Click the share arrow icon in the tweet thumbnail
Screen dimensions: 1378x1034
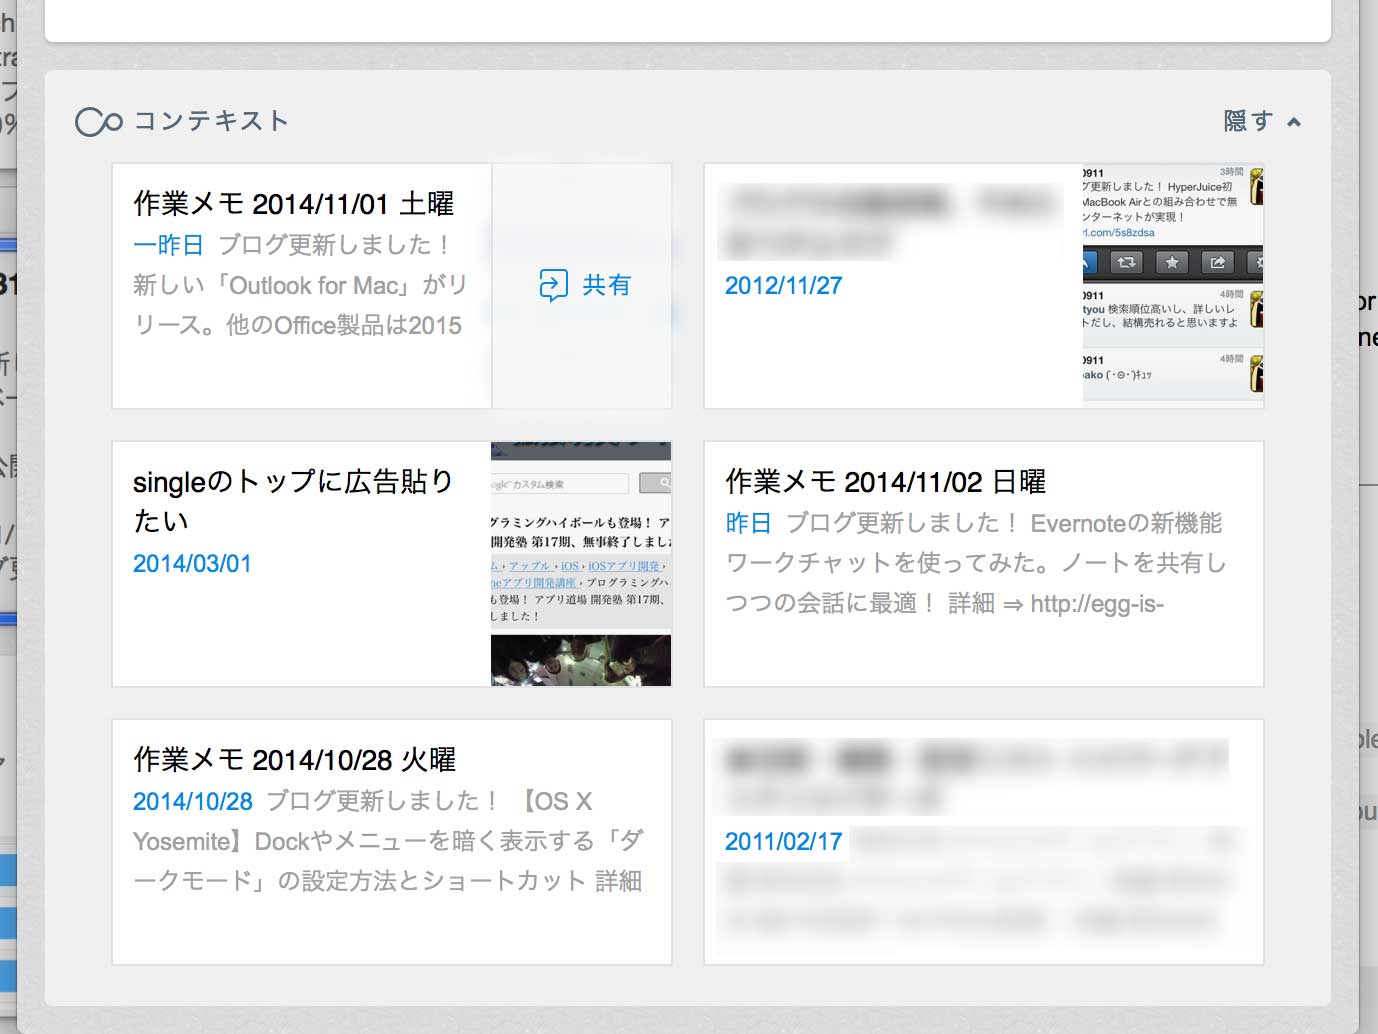click(x=1217, y=262)
